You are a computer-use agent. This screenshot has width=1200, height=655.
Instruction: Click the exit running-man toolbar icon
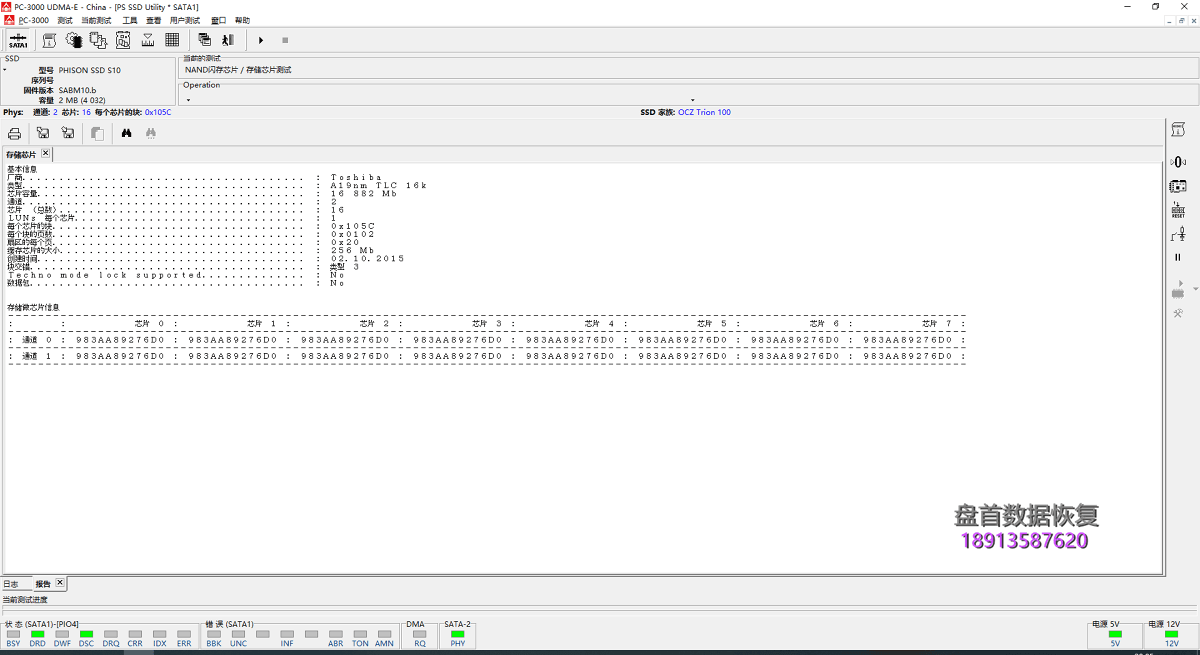(228, 40)
